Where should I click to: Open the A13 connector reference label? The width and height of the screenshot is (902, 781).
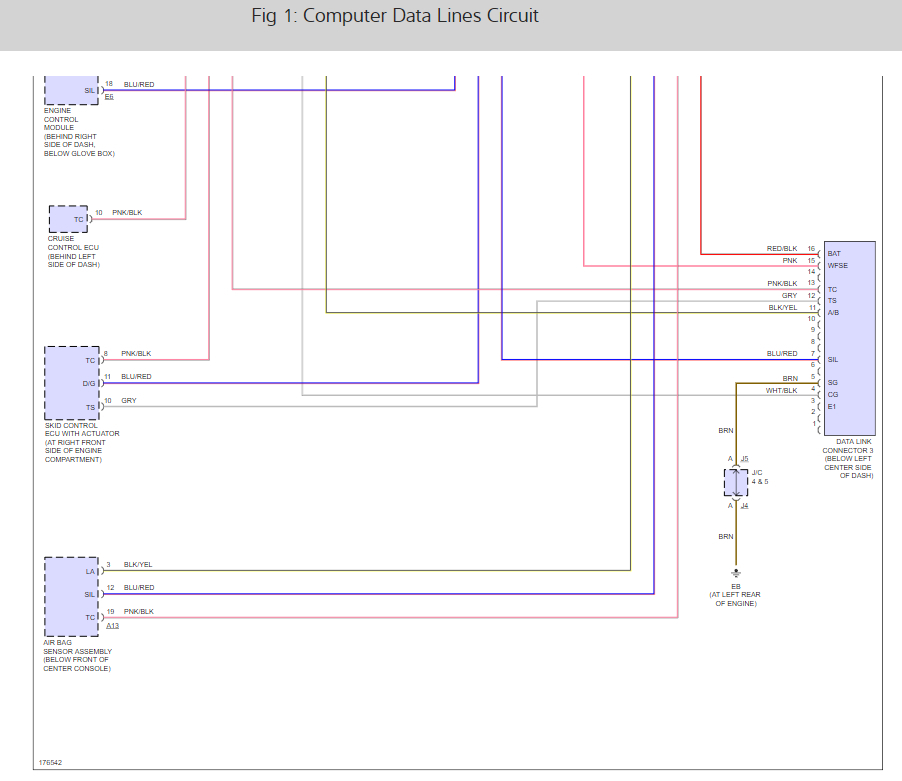112,626
